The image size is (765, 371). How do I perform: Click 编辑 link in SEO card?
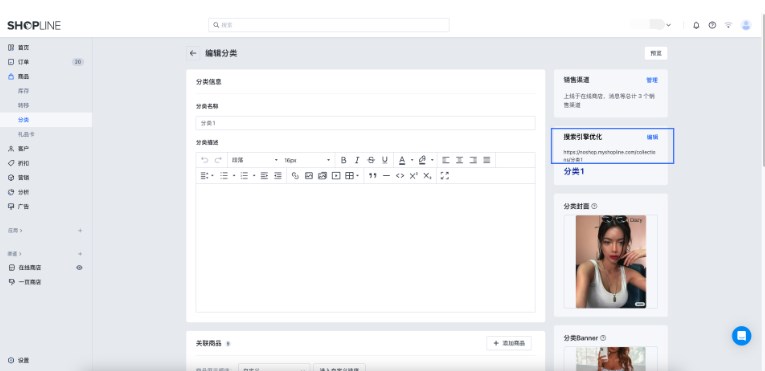point(652,137)
